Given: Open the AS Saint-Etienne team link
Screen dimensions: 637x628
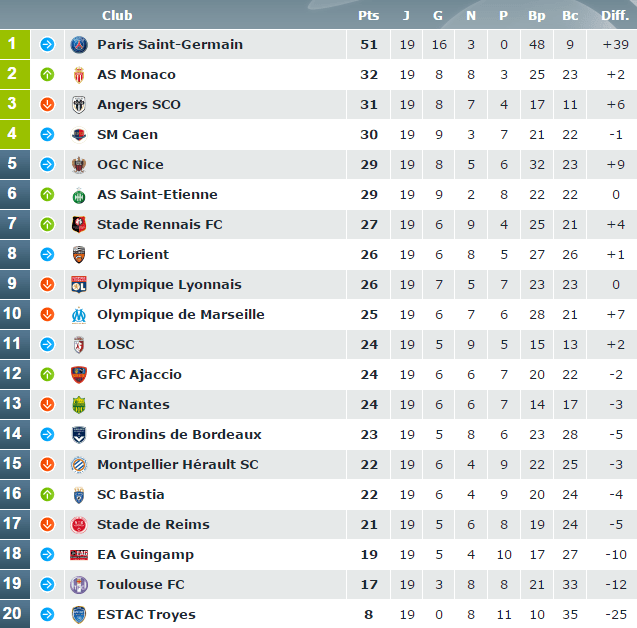Looking at the screenshot, I should point(157,195).
